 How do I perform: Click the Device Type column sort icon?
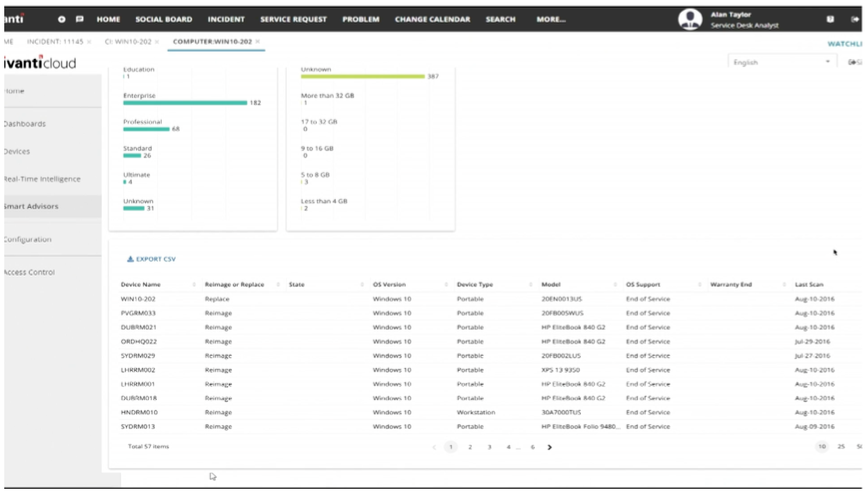point(531,284)
